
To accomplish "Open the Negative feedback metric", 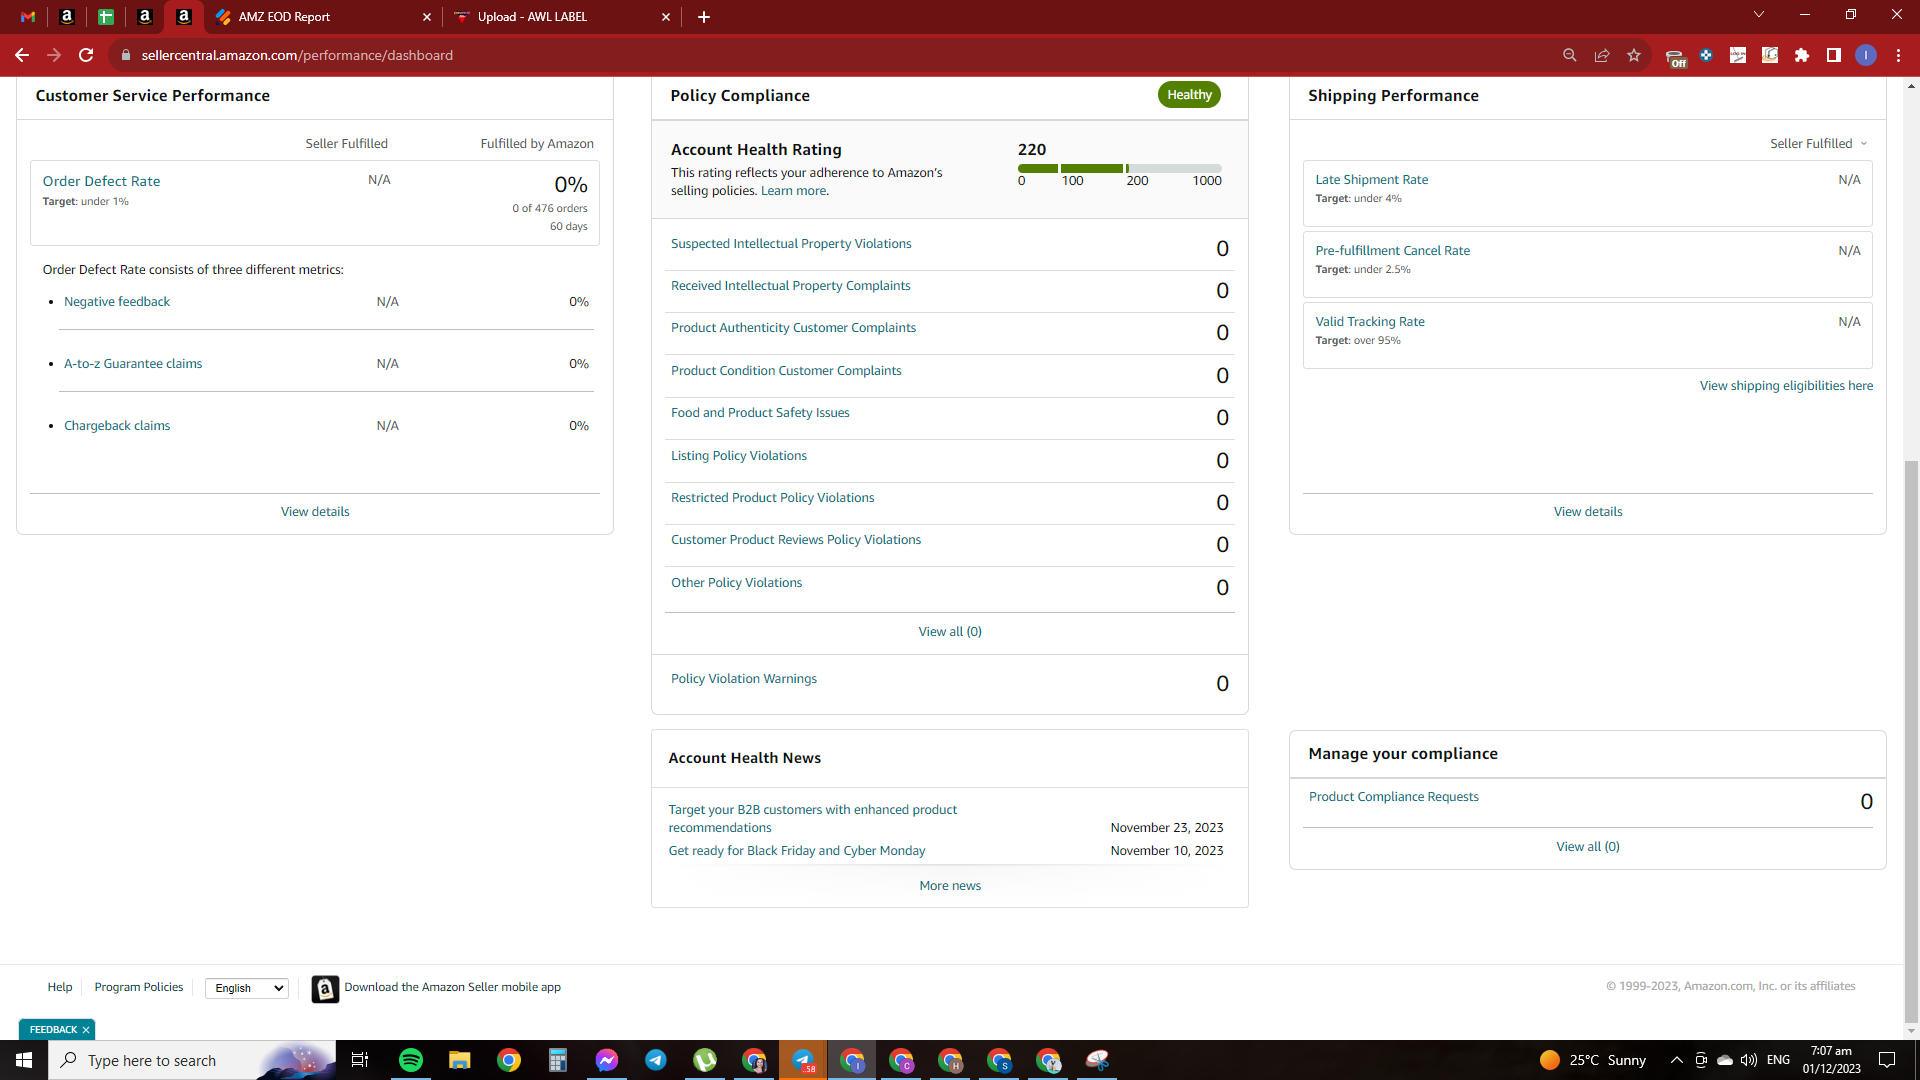I will 117,302.
